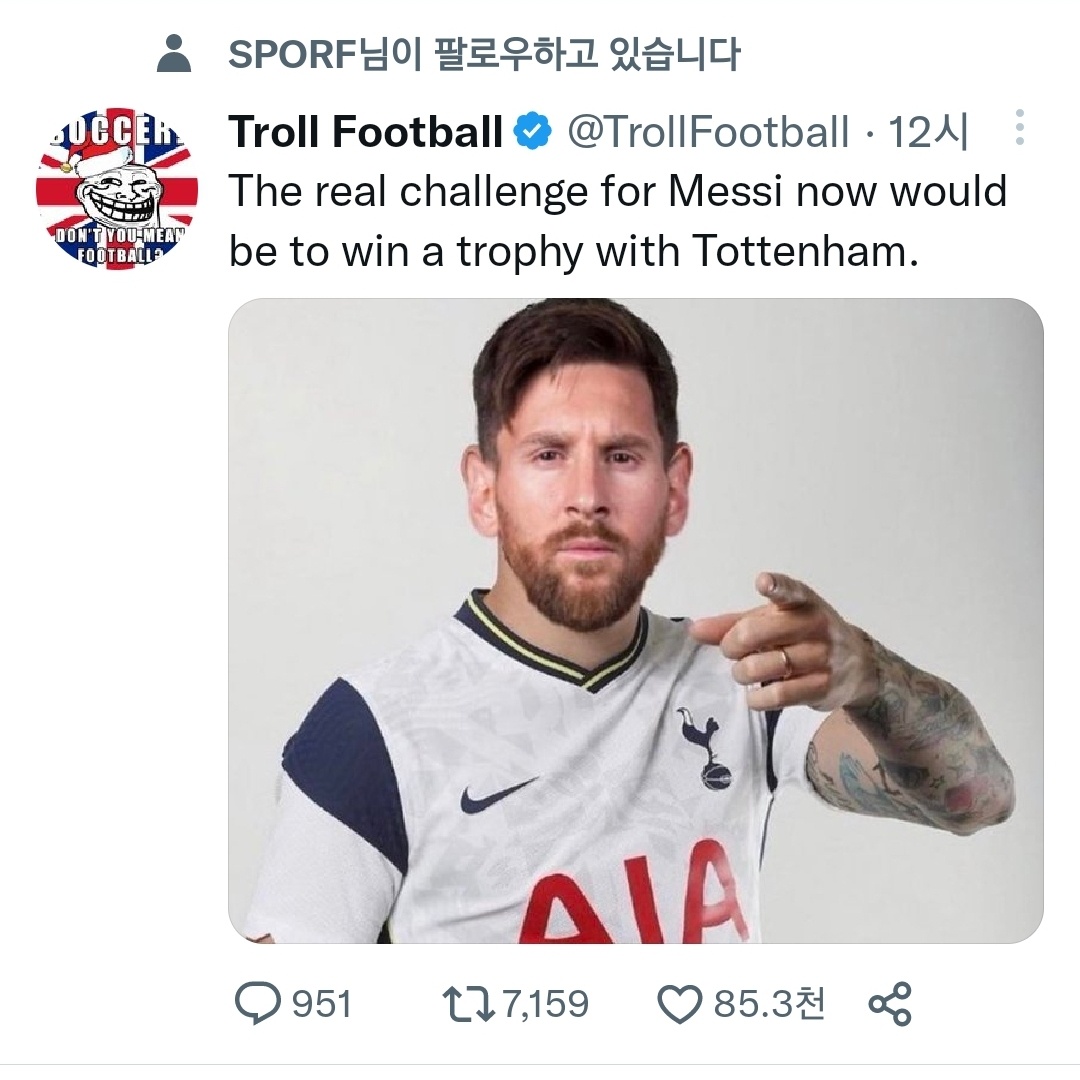Open the Troll Football profile avatar
1080x1080 pixels.
click(x=117, y=187)
